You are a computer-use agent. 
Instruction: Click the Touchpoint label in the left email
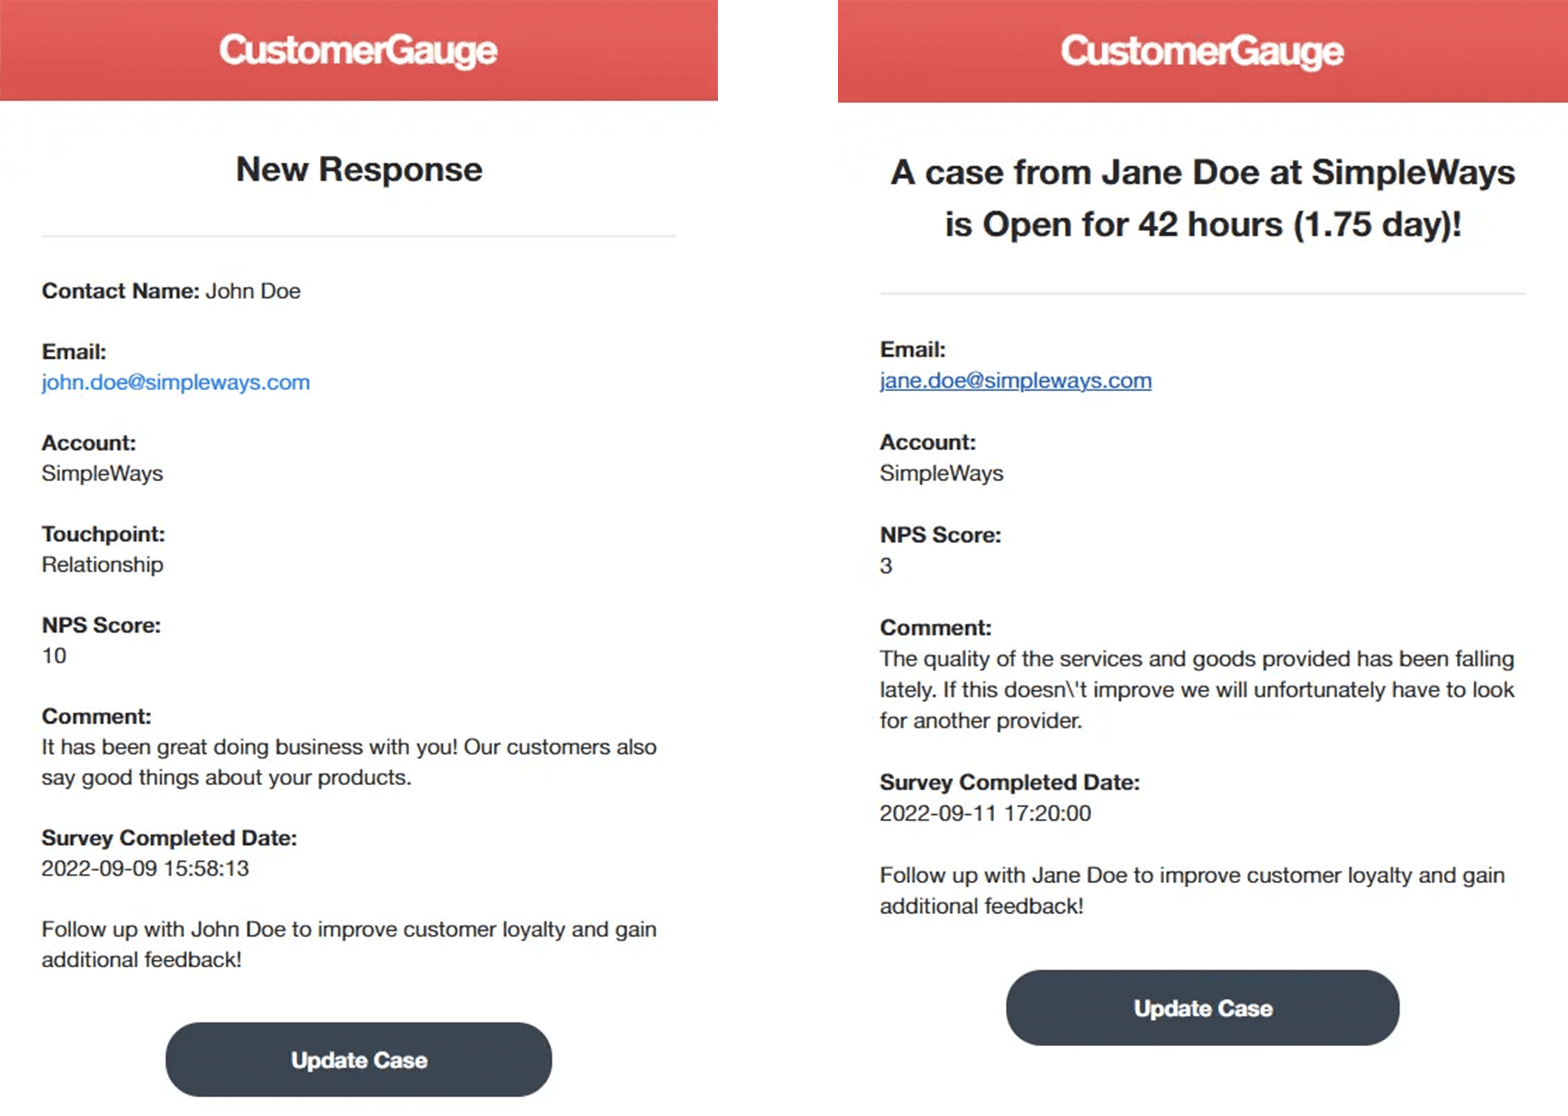[103, 534]
